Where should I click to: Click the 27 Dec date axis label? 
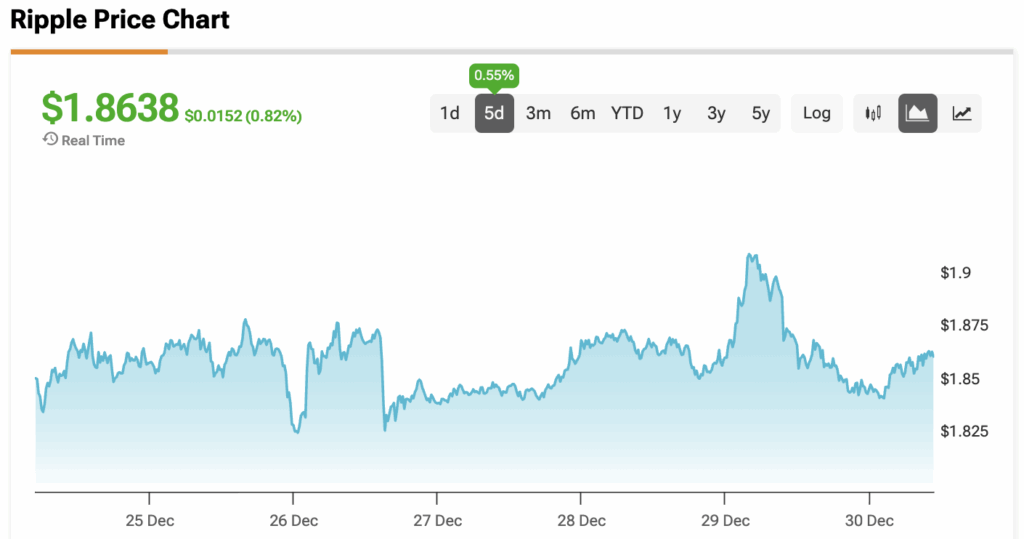[x=437, y=521]
